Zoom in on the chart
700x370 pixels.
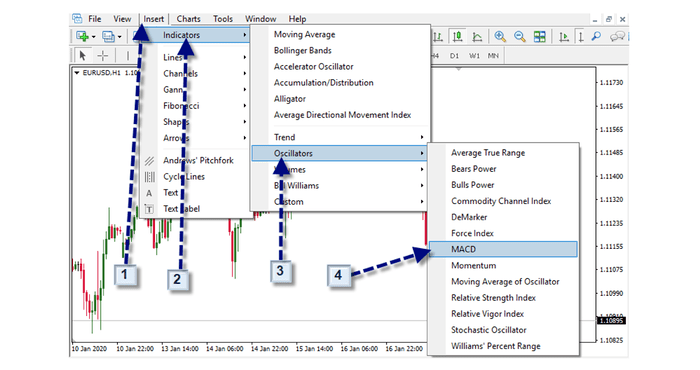coord(500,36)
